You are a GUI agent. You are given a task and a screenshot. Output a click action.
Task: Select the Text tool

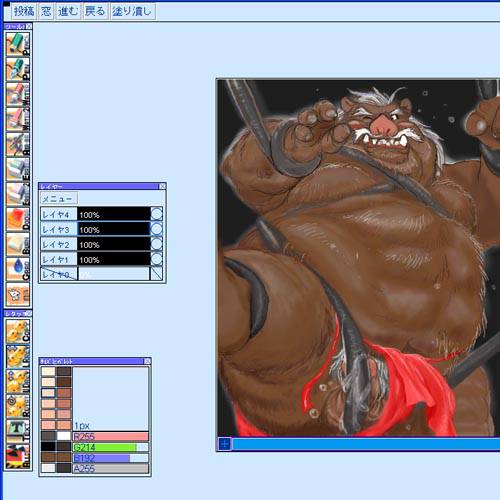(x=18, y=431)
